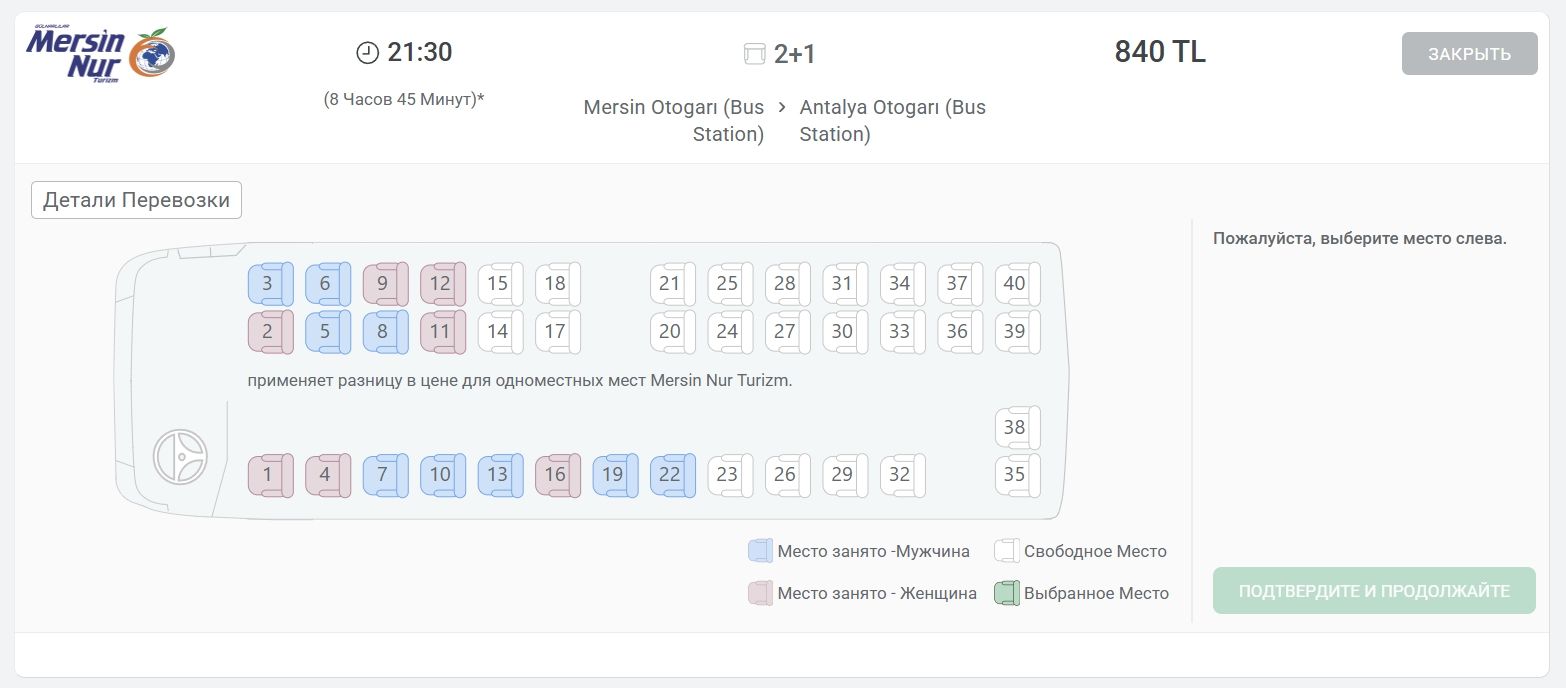The width and height of the screenshot is (1566, 688).
Task: Select seat 35 at the back
Action: pyautogui.click(x=1018, y=476)
